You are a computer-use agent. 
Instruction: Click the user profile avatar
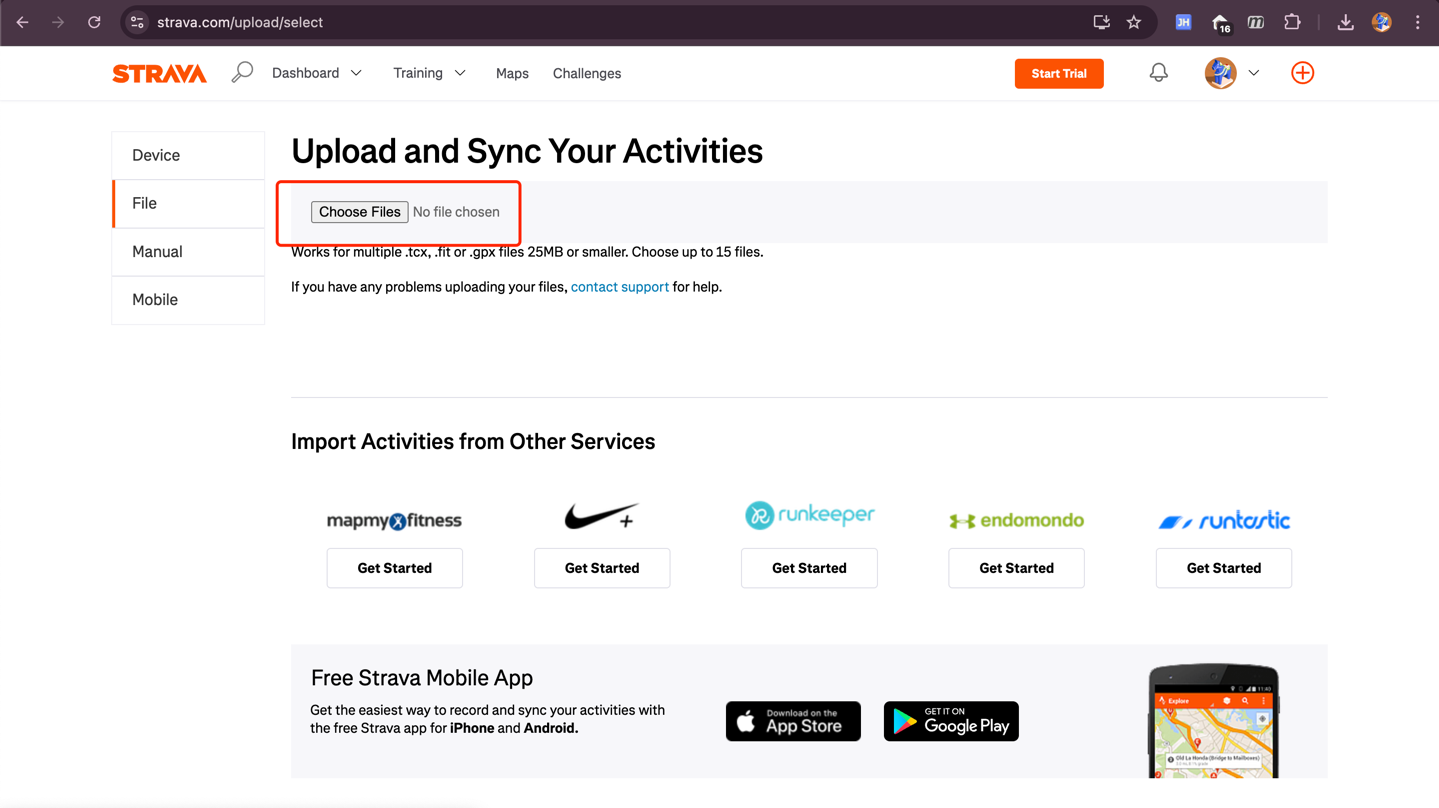pos(1220,73)
